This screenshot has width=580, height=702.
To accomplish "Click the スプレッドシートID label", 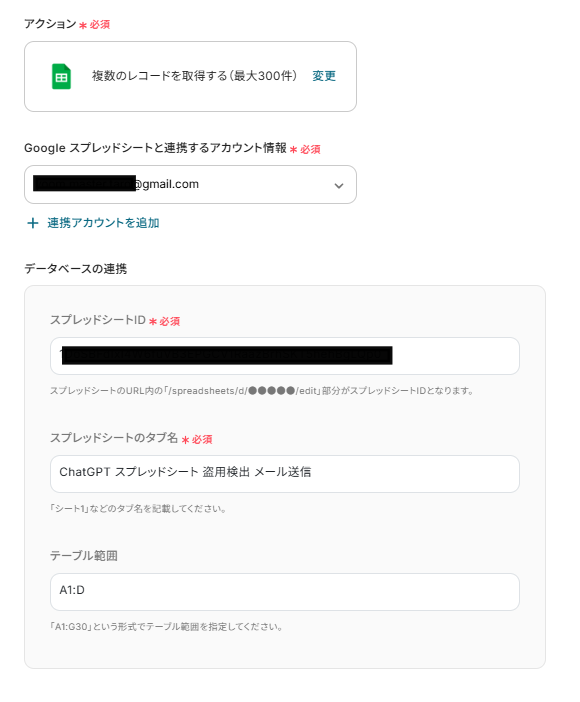I will pos(98,320).
